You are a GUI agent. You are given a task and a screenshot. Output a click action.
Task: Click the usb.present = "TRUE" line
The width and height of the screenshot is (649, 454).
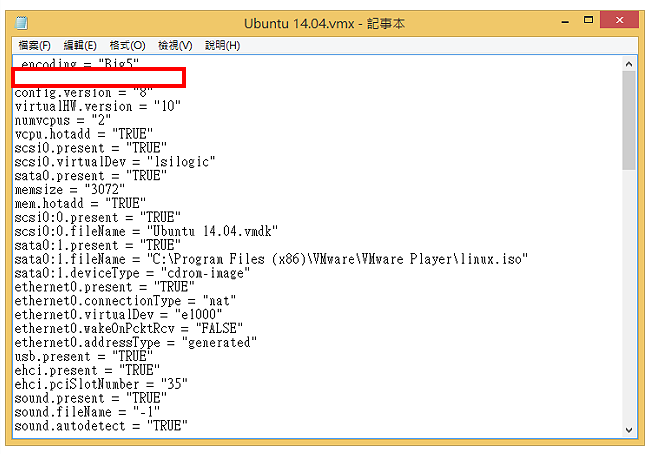pos(84,356)
